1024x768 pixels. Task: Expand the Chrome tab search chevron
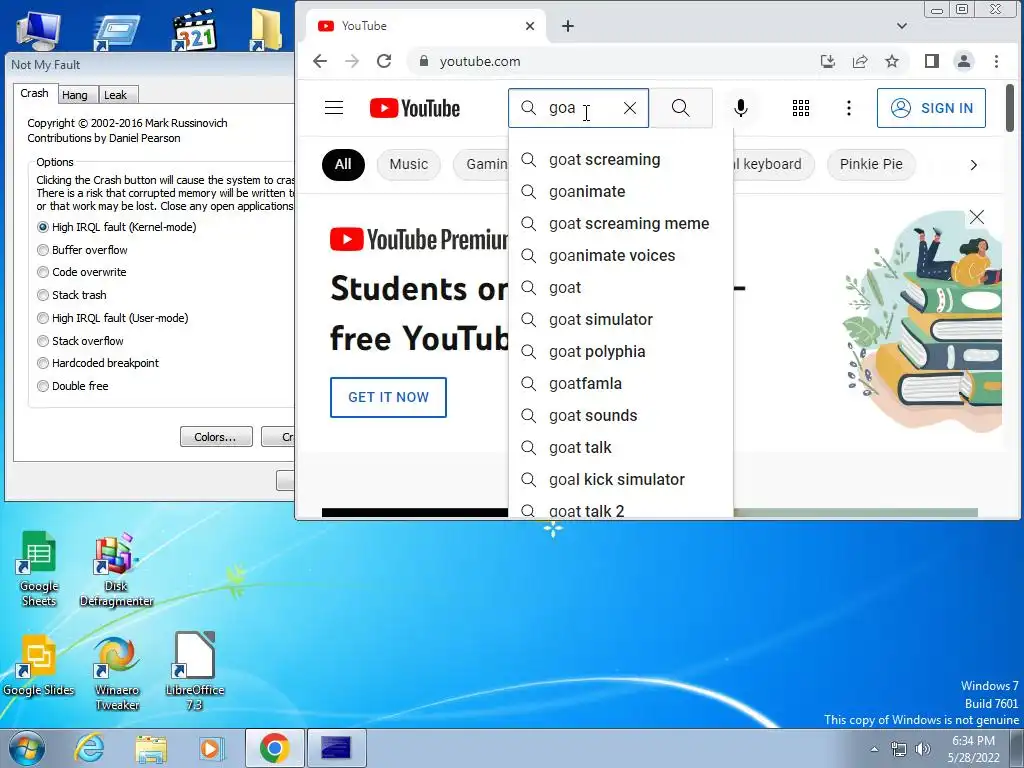(902, 26)
